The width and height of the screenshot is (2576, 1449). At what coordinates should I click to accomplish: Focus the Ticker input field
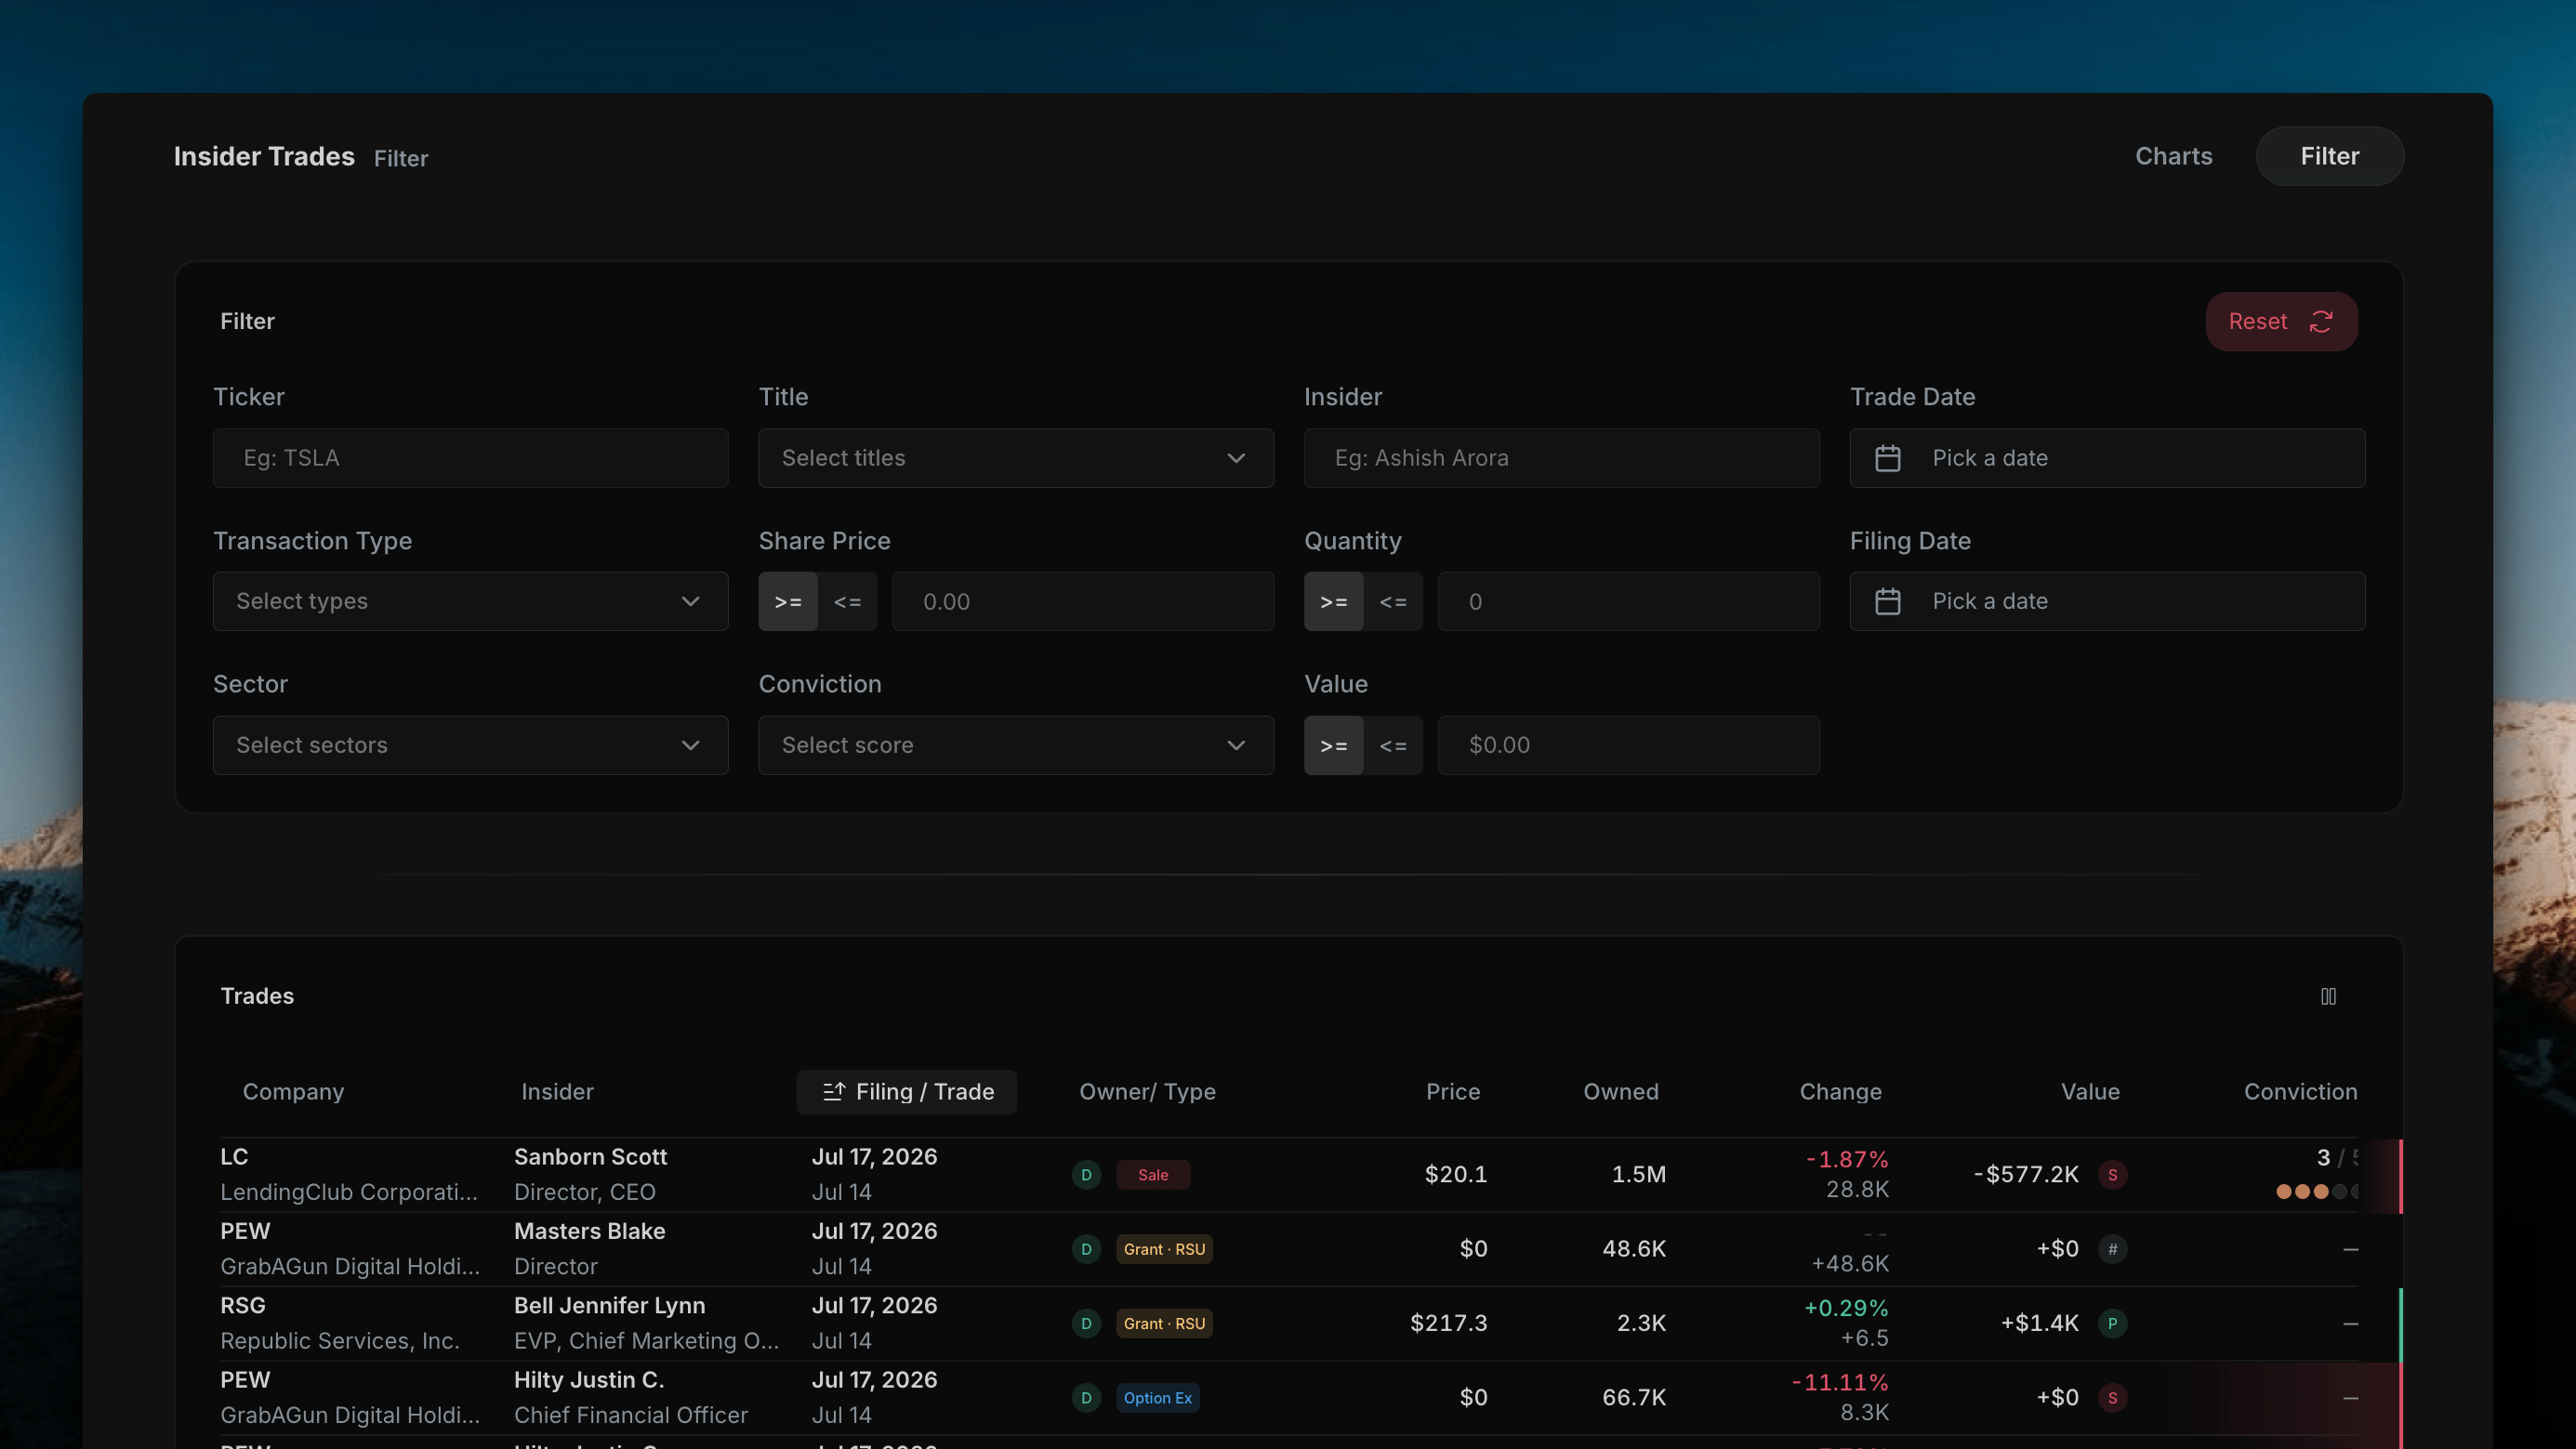[470, 458]
